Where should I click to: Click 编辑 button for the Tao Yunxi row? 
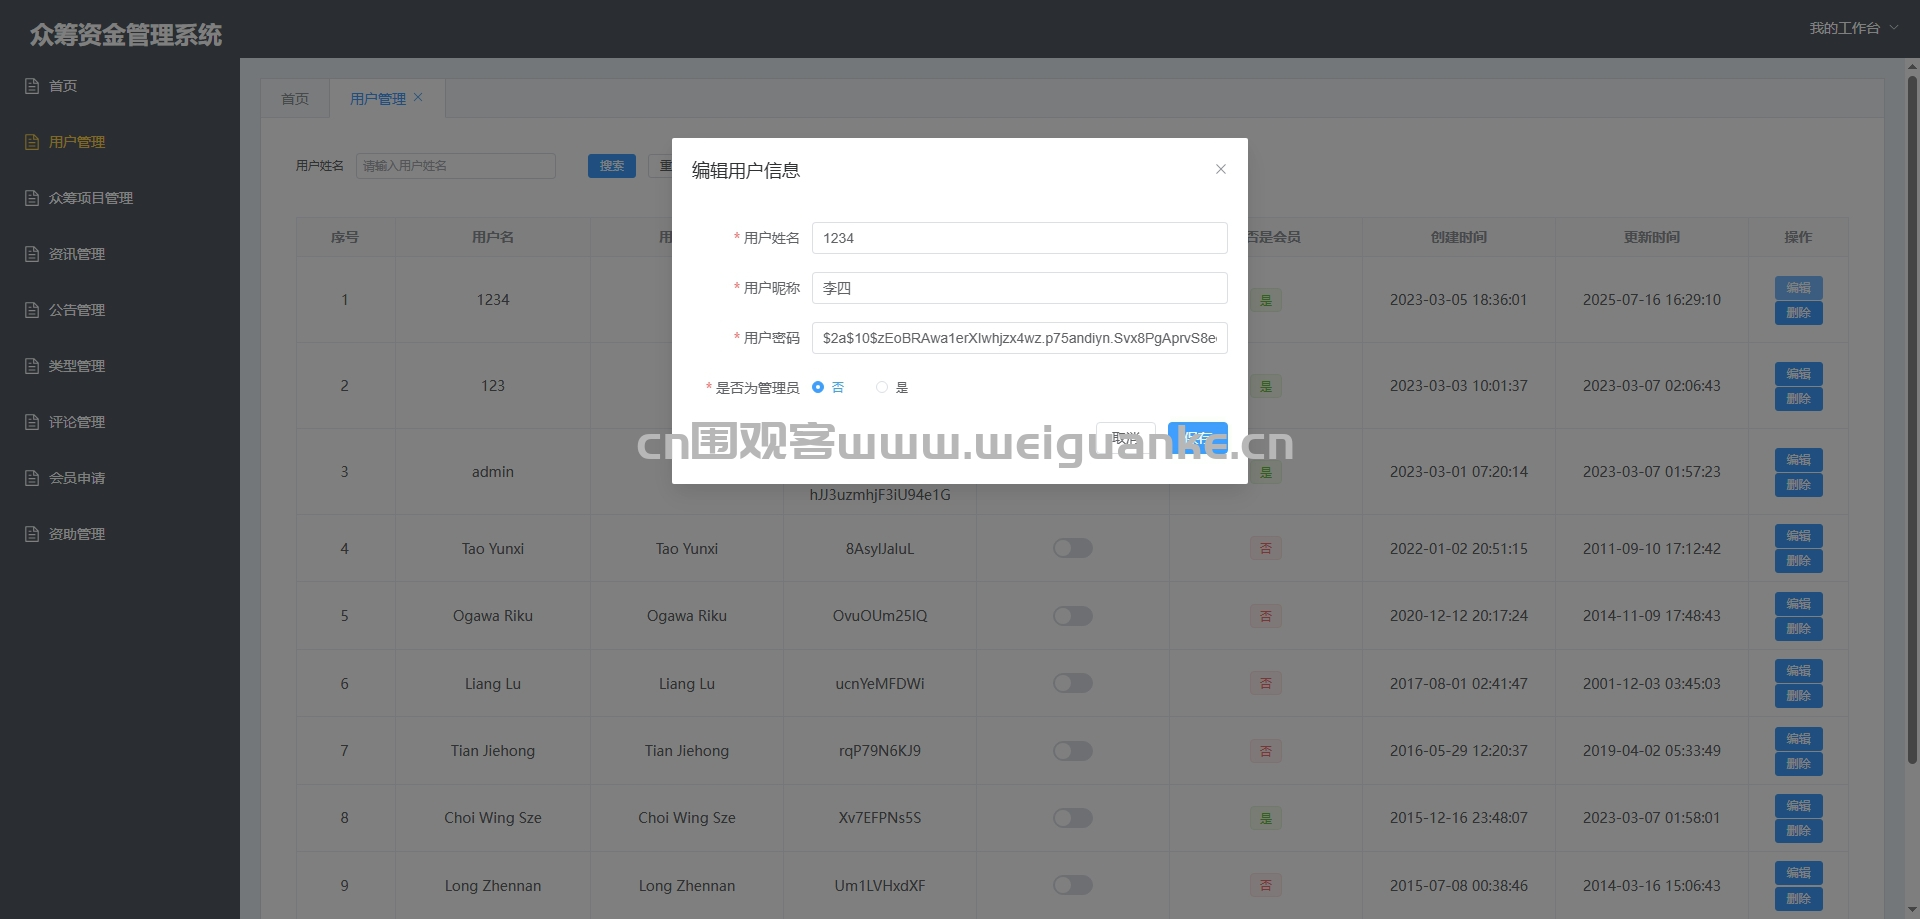1799,536
